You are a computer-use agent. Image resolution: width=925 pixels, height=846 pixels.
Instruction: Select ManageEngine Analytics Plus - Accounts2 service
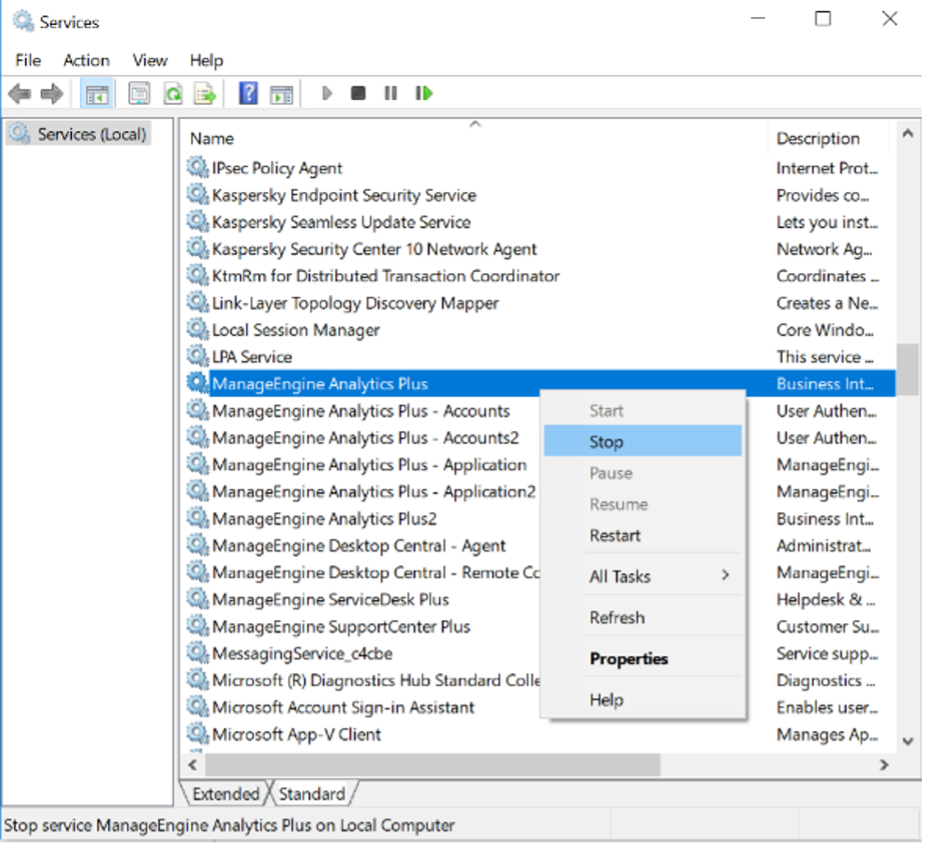(365, 438)
